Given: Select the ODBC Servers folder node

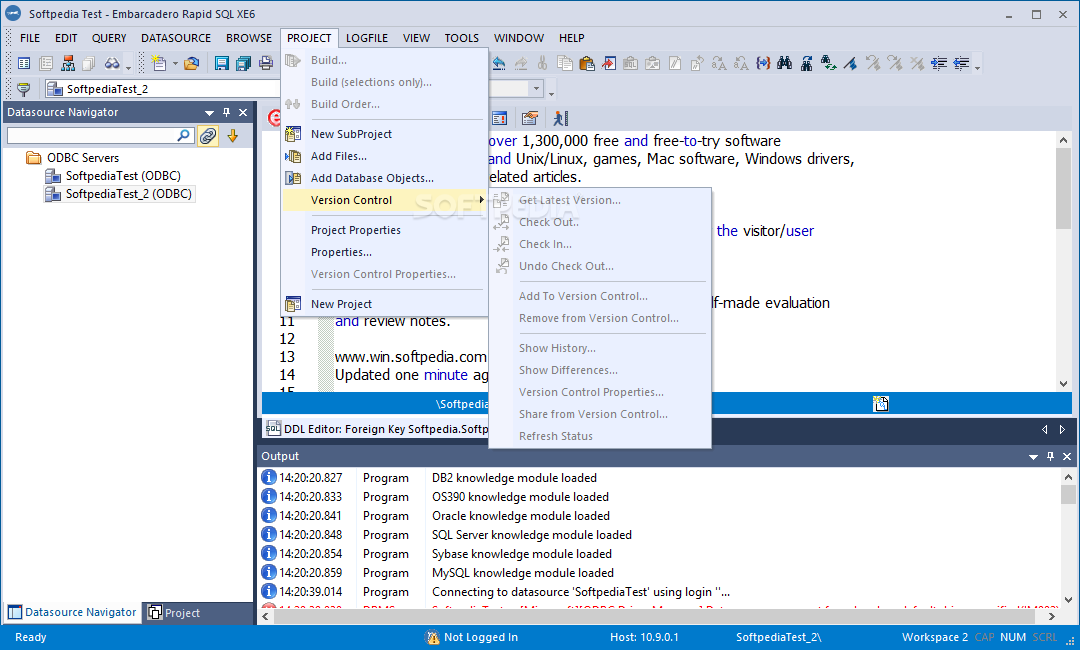Looking at the screenshot, I should [x=83, y=158].
